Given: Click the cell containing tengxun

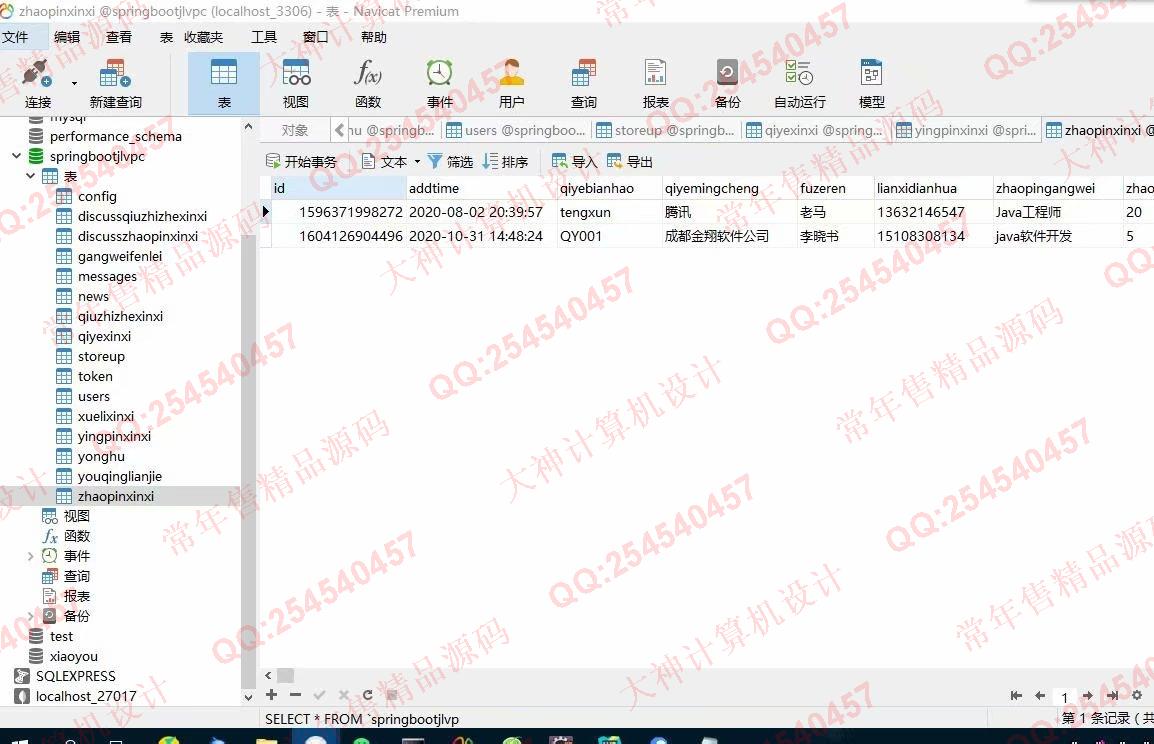Looking at the screenshot, I should [x=608, y=213].
